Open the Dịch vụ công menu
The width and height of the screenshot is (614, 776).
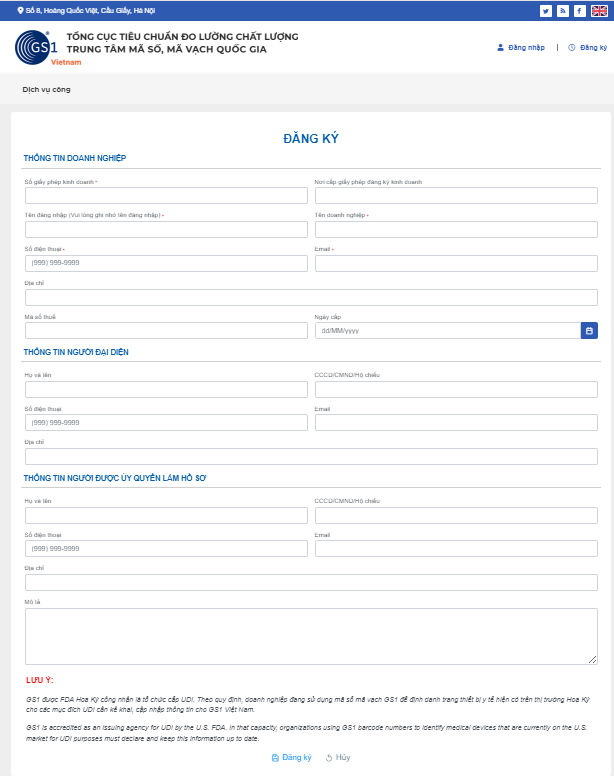pos(46,90)
